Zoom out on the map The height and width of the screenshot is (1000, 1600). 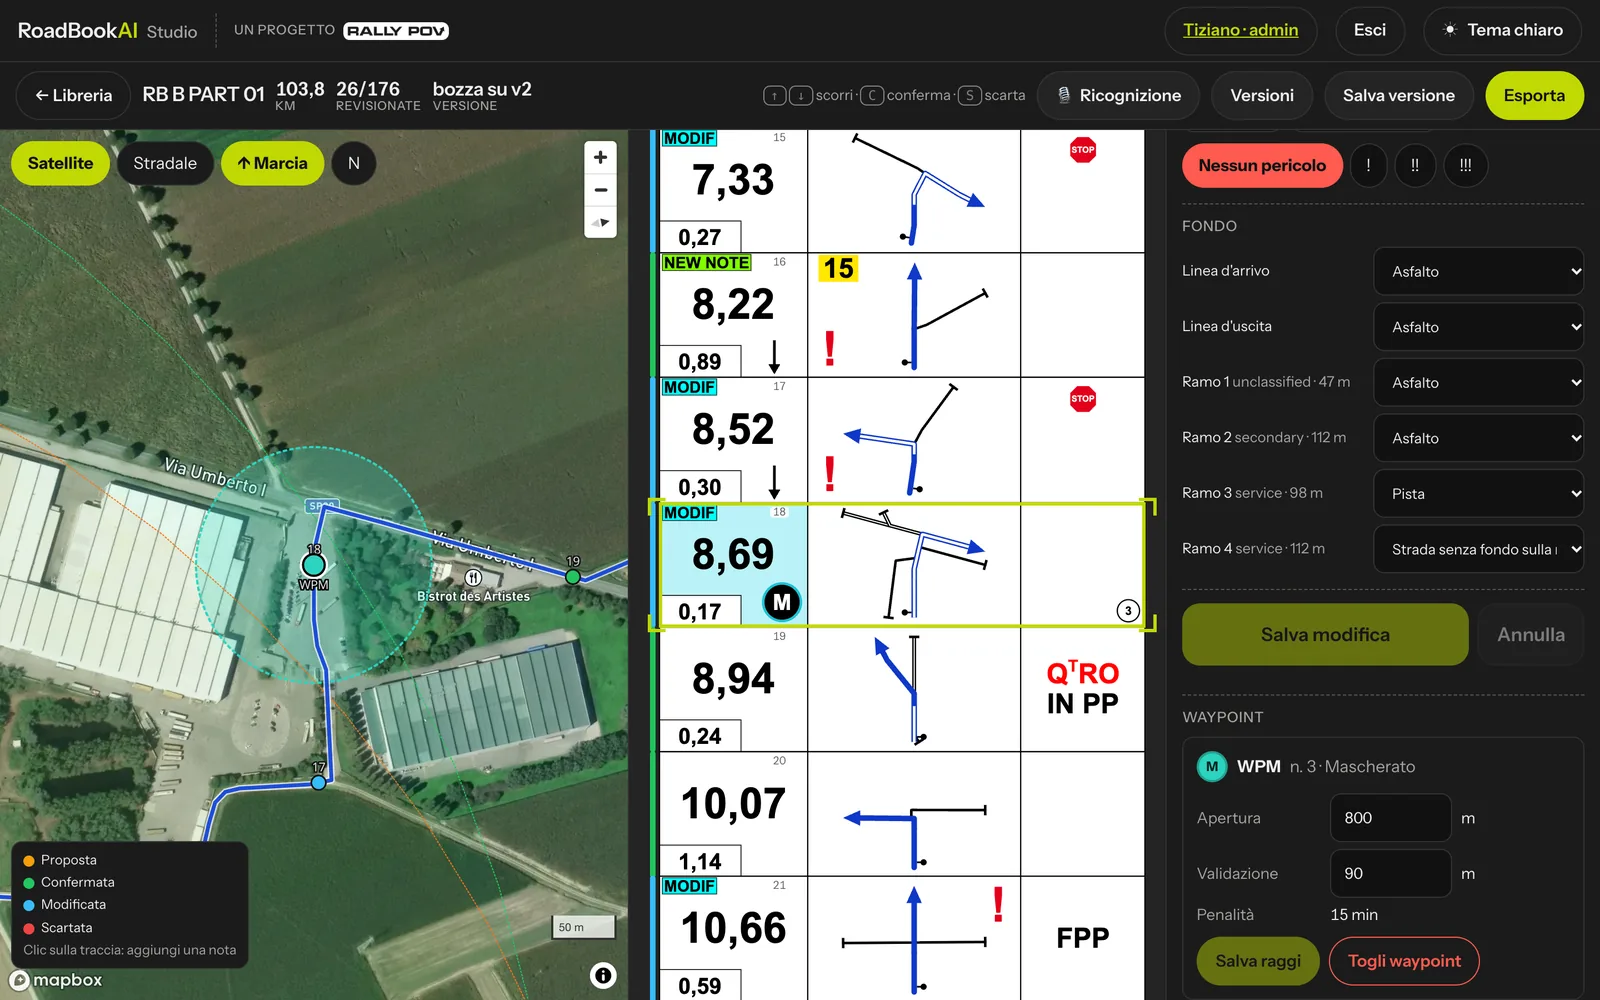coord(600,190)
